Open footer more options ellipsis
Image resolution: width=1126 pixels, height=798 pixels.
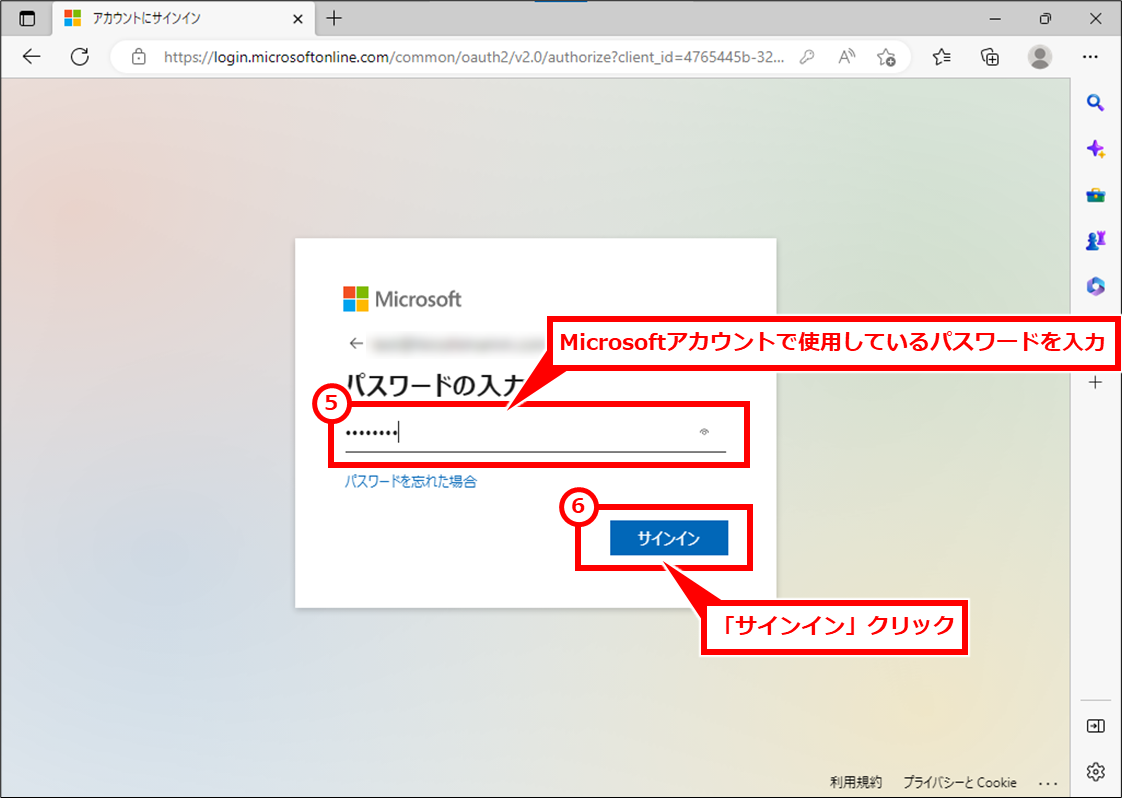pyautogui.click(x=1048, y=783)
